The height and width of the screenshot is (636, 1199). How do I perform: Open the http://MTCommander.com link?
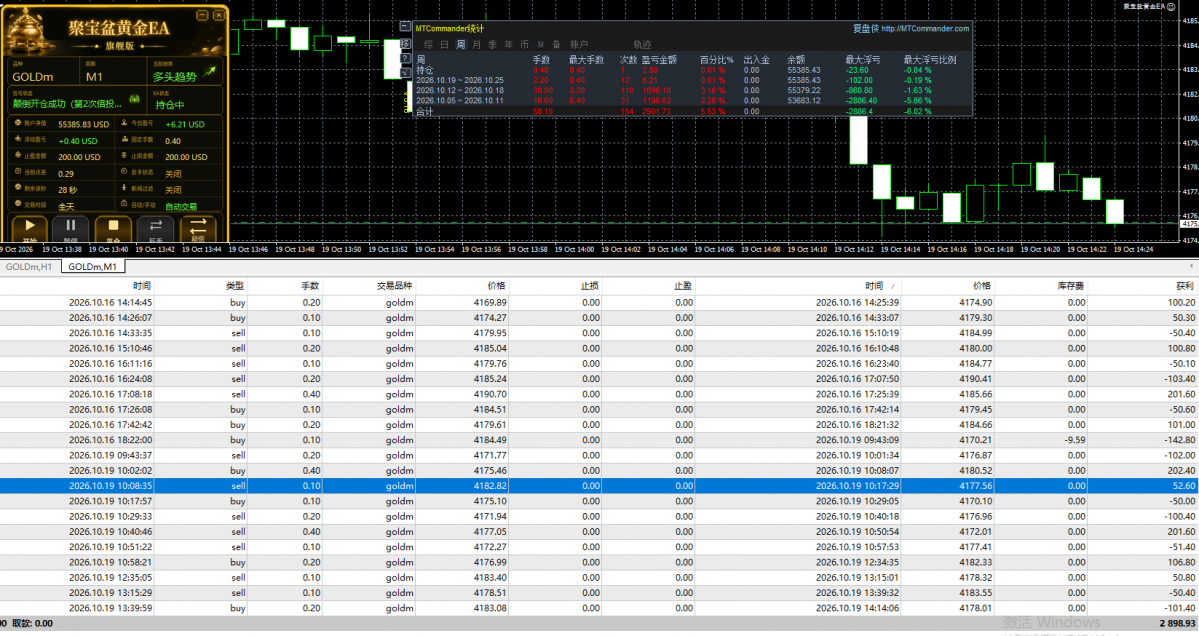924,28
